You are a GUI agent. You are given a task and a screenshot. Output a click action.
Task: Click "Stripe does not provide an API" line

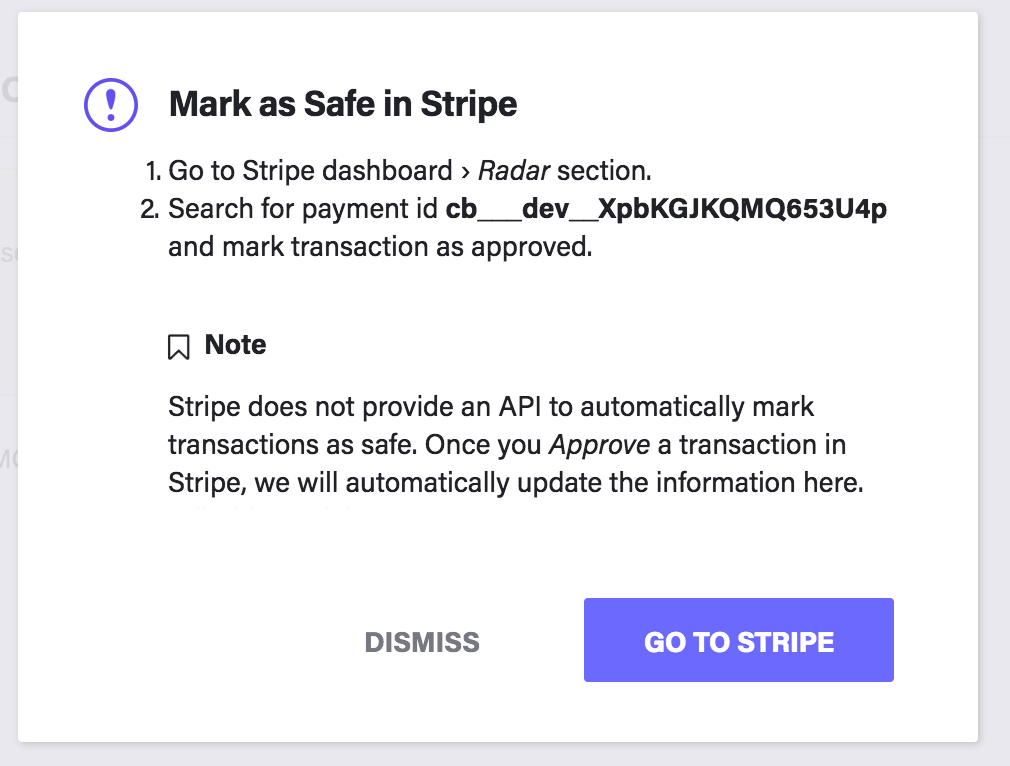pos(491,407)
